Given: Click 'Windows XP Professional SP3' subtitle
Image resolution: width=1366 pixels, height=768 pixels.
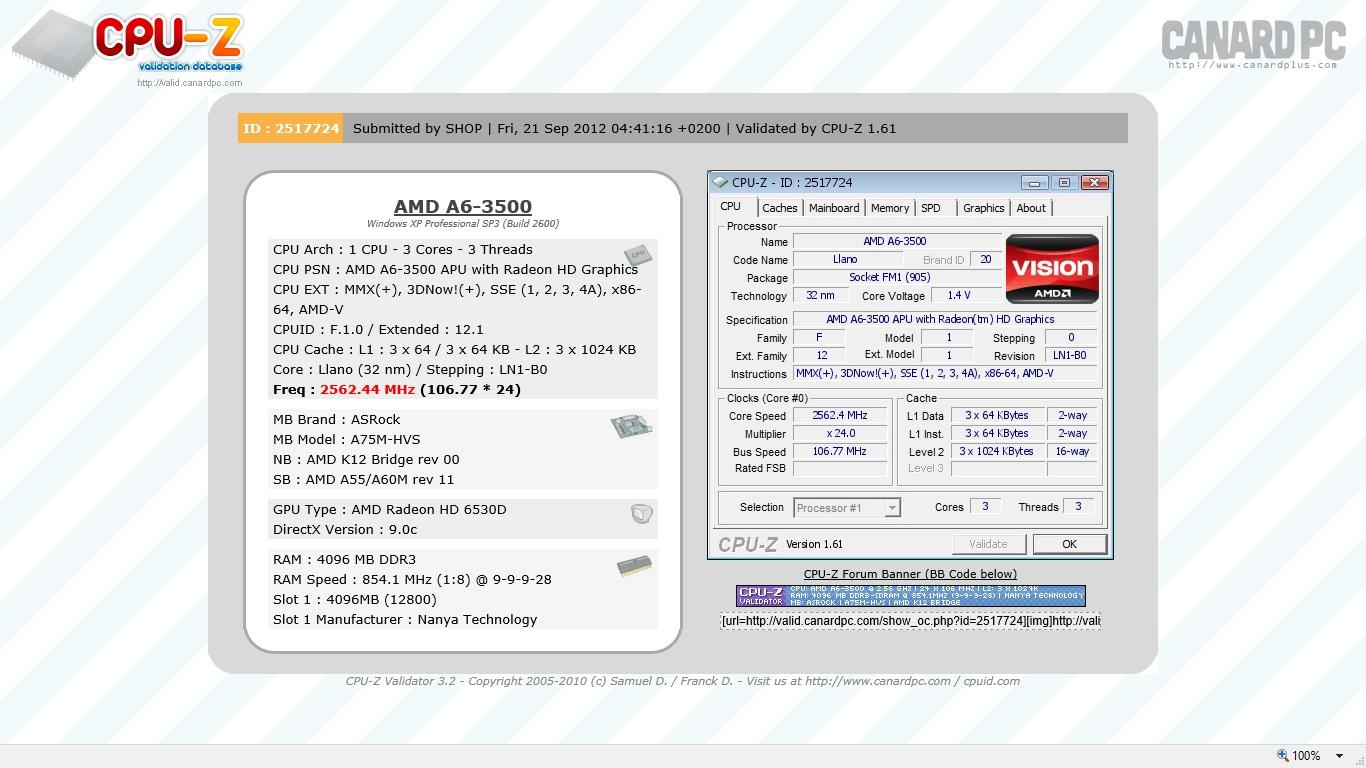Looking at the screenshot, I should pyautogui.click(x=463, y=224).
